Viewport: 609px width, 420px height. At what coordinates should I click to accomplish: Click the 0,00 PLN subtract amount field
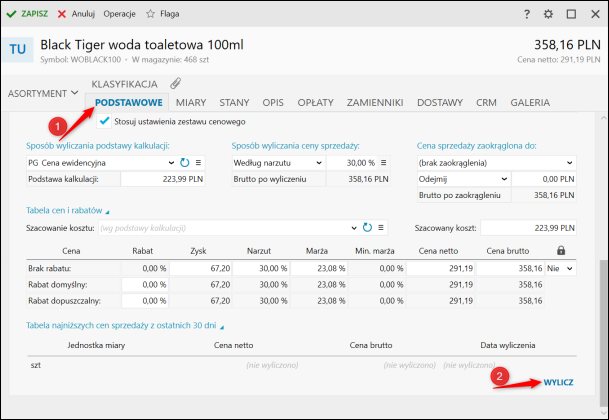(544, 179)
